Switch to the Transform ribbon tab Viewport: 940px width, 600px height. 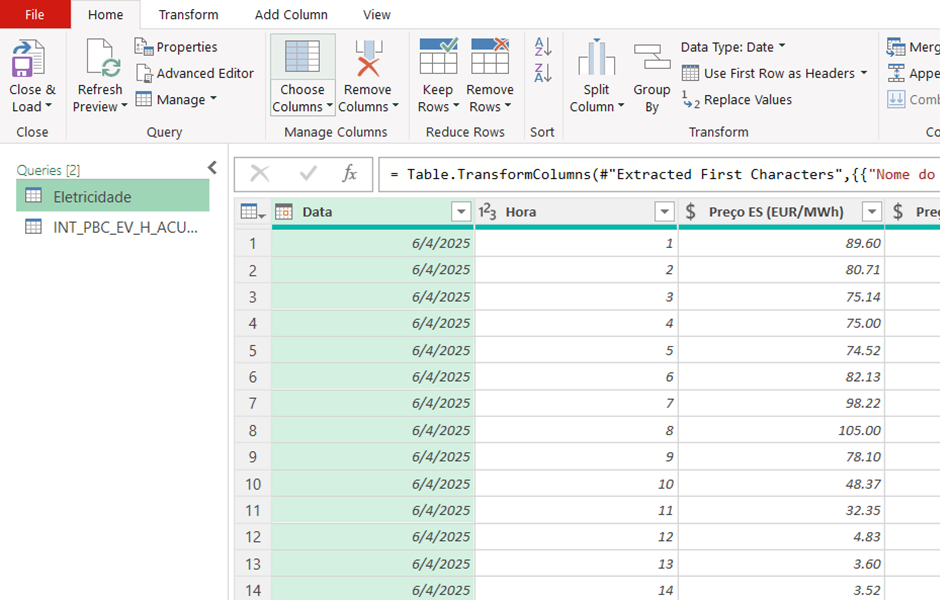pos(188,15)
